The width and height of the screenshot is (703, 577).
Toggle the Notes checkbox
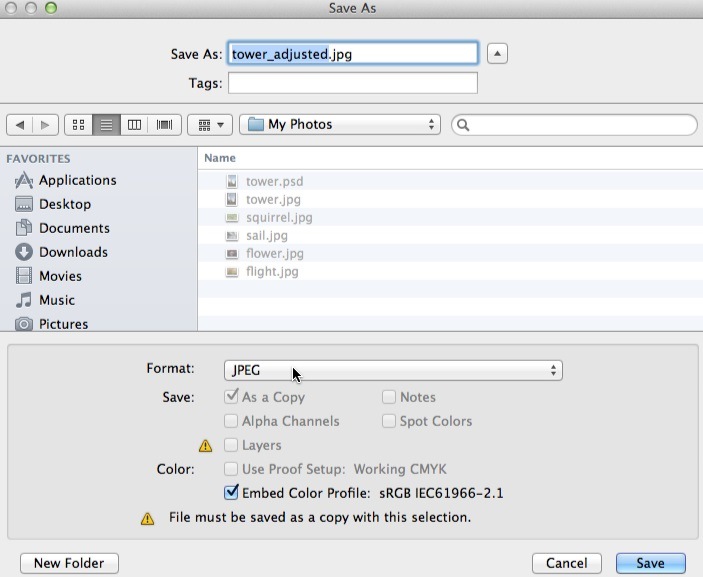click(389, 397)
